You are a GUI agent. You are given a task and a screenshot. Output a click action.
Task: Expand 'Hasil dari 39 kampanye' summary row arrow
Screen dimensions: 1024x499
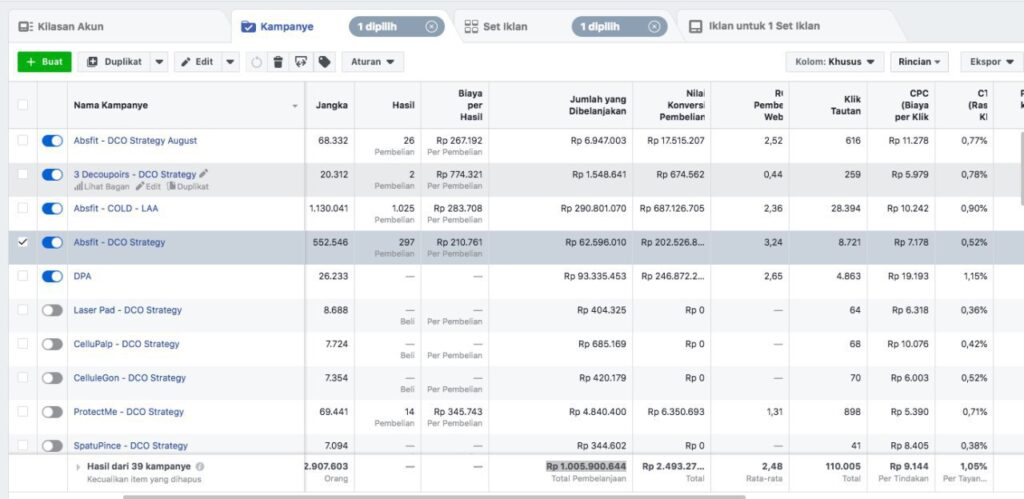click(79, 467)
